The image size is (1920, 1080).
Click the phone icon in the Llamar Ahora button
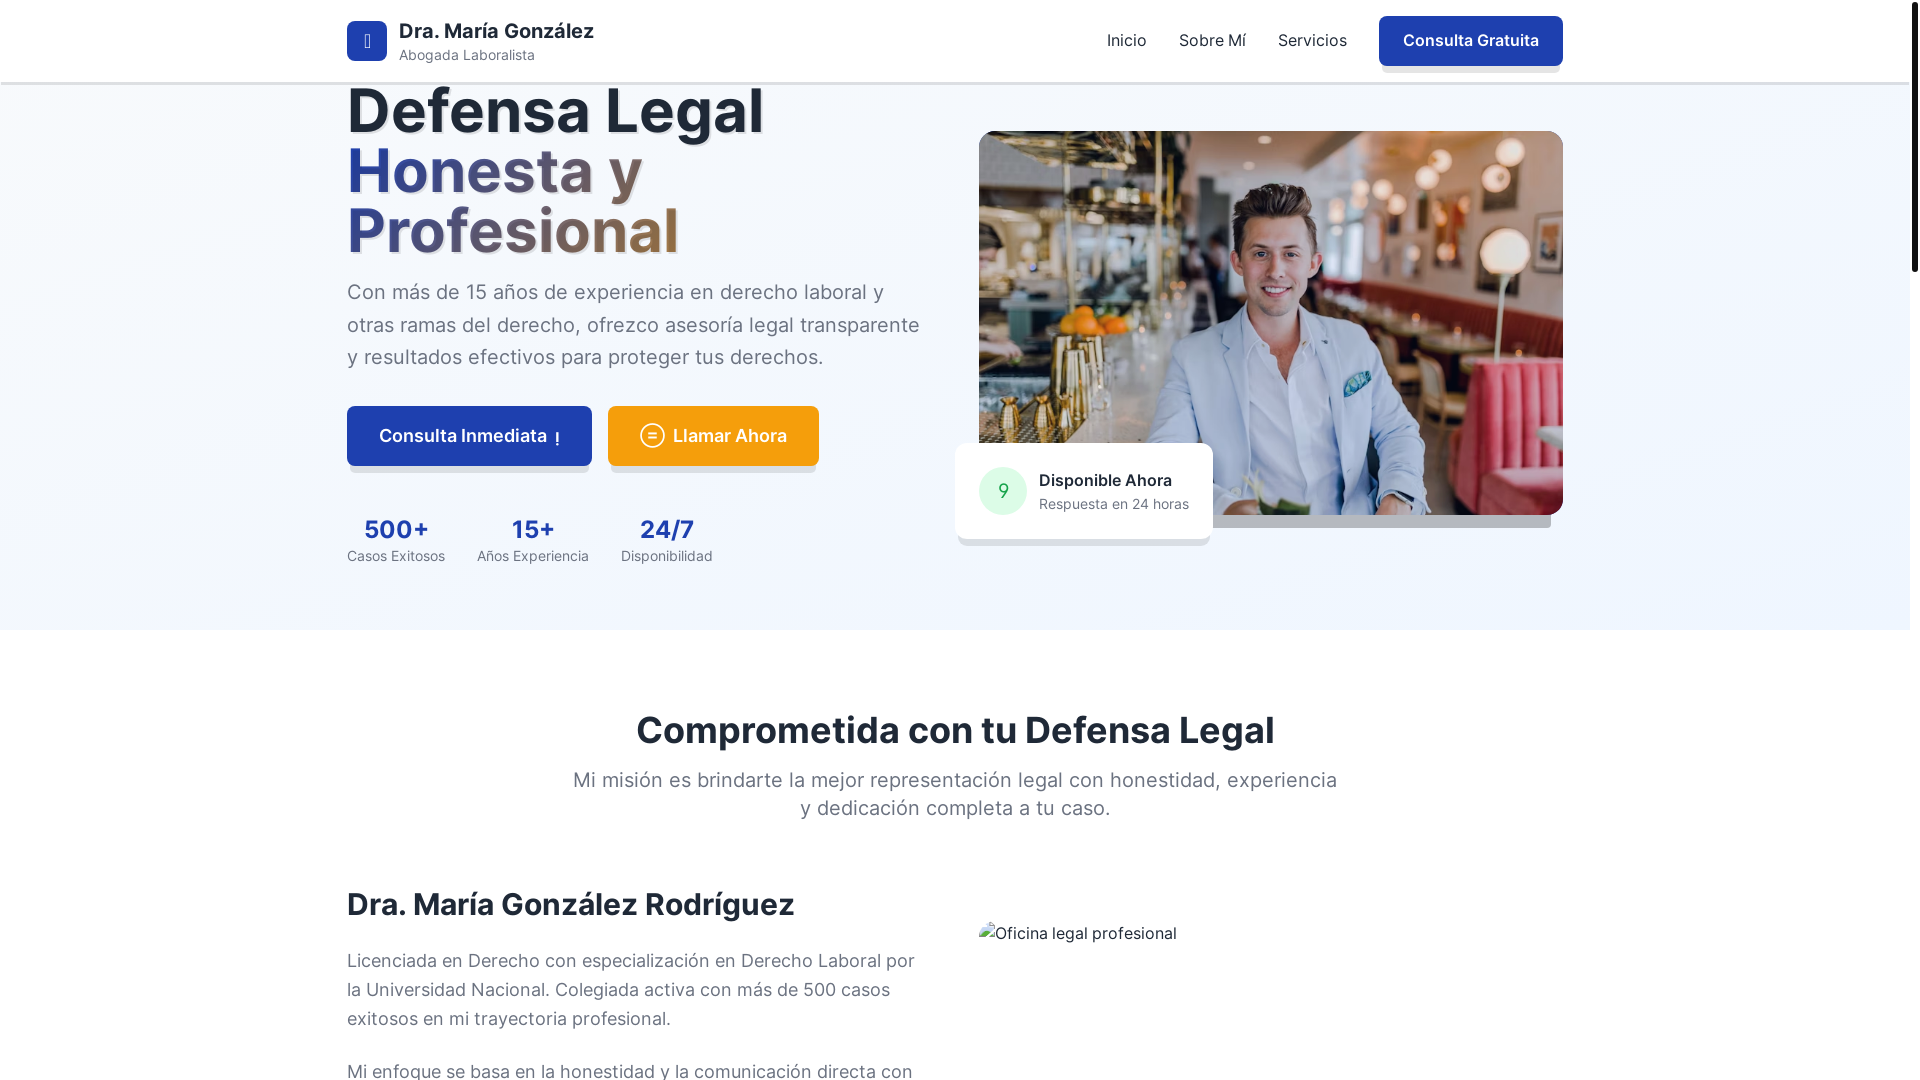click(652, 435)
